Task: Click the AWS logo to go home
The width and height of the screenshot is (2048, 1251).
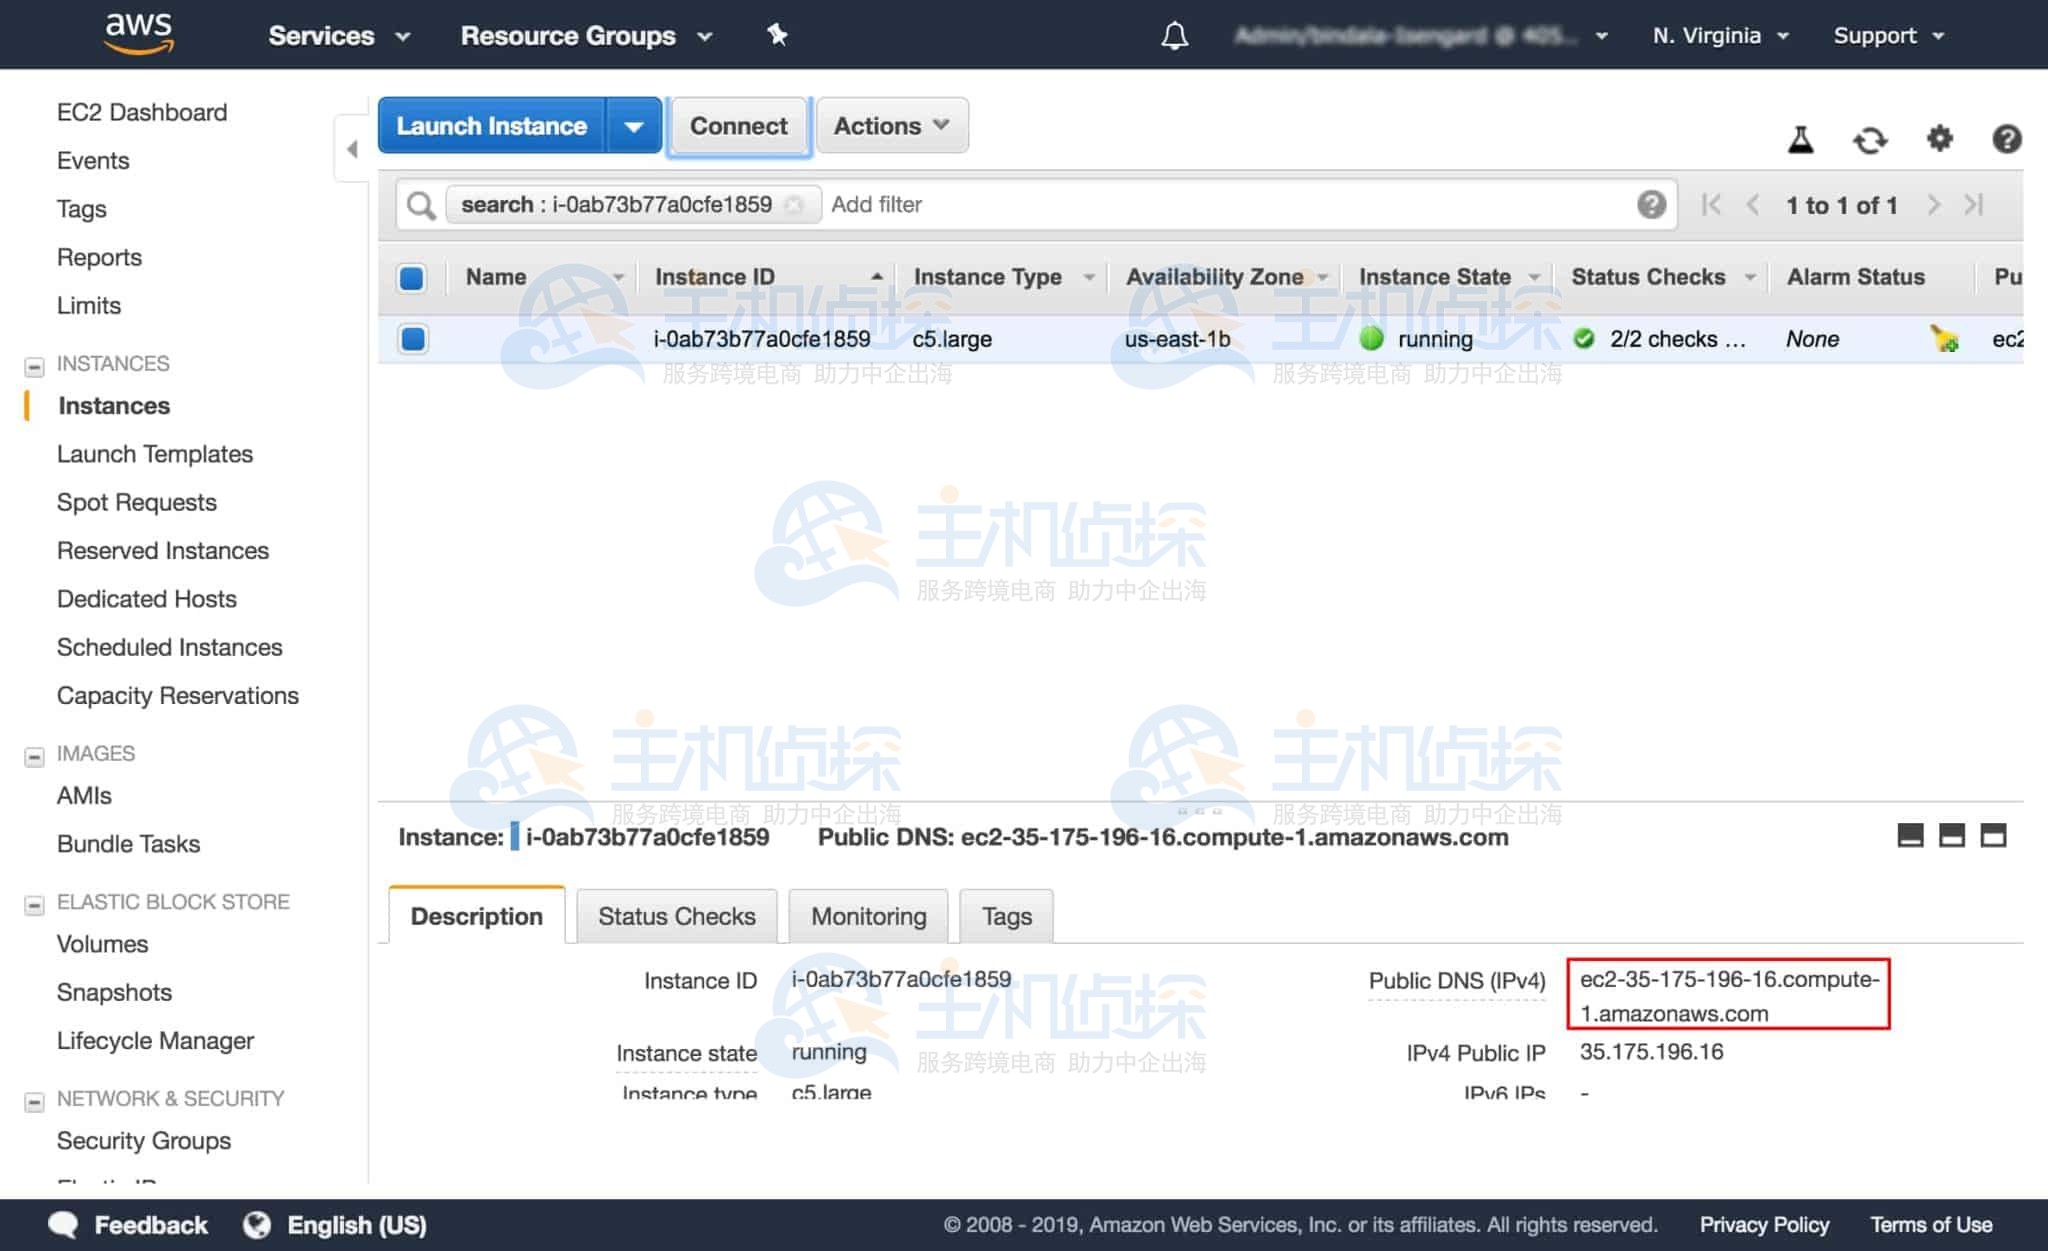Action: point(138,33)
